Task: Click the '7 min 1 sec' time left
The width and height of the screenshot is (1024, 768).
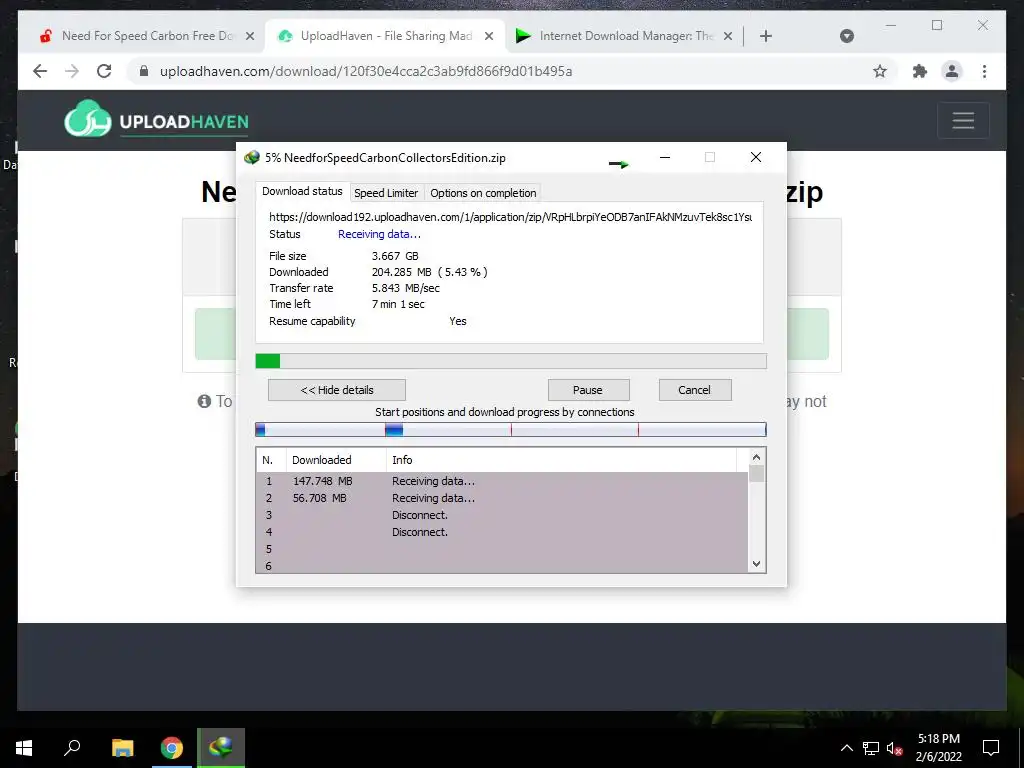Action: click(398, 304)
